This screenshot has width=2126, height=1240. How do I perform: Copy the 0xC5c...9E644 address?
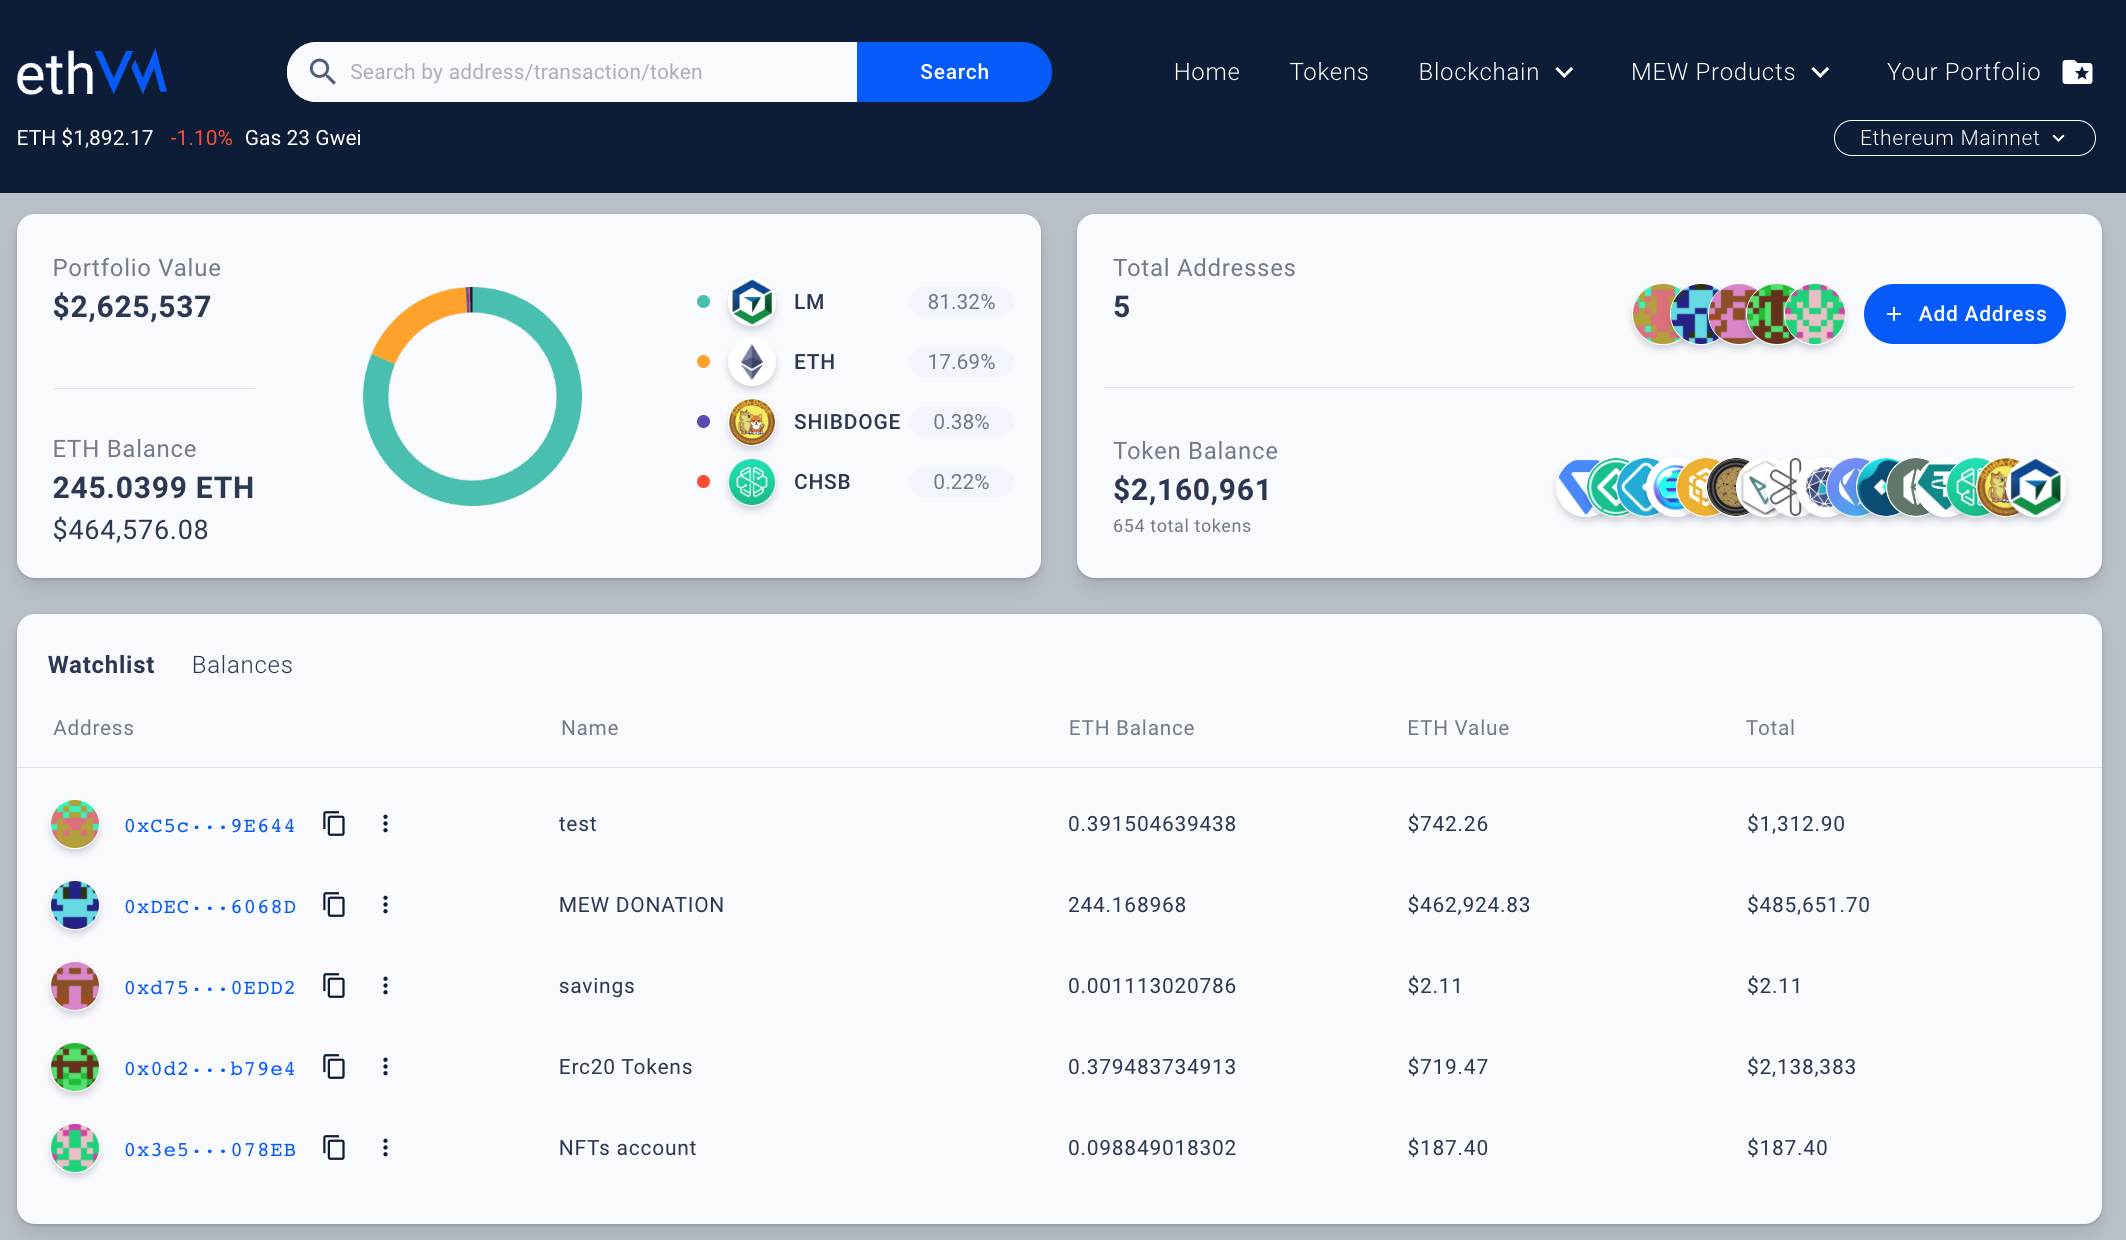pyautogui.click(x=334, y=824)
